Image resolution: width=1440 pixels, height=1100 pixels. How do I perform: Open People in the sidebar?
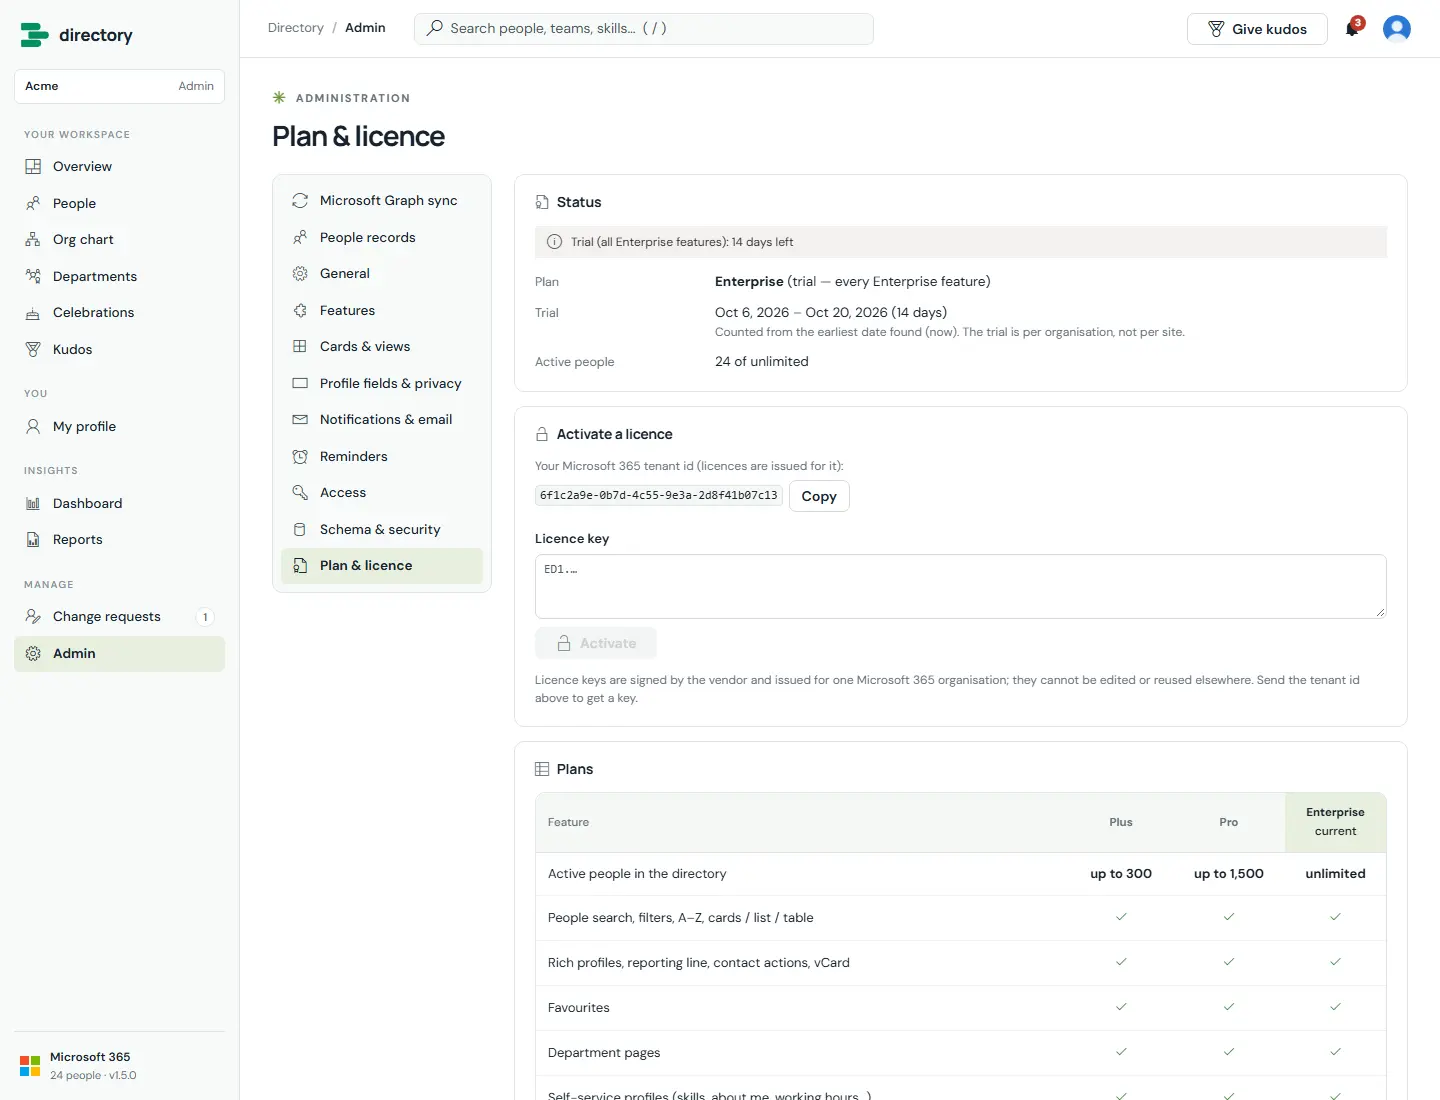[119, 204]
